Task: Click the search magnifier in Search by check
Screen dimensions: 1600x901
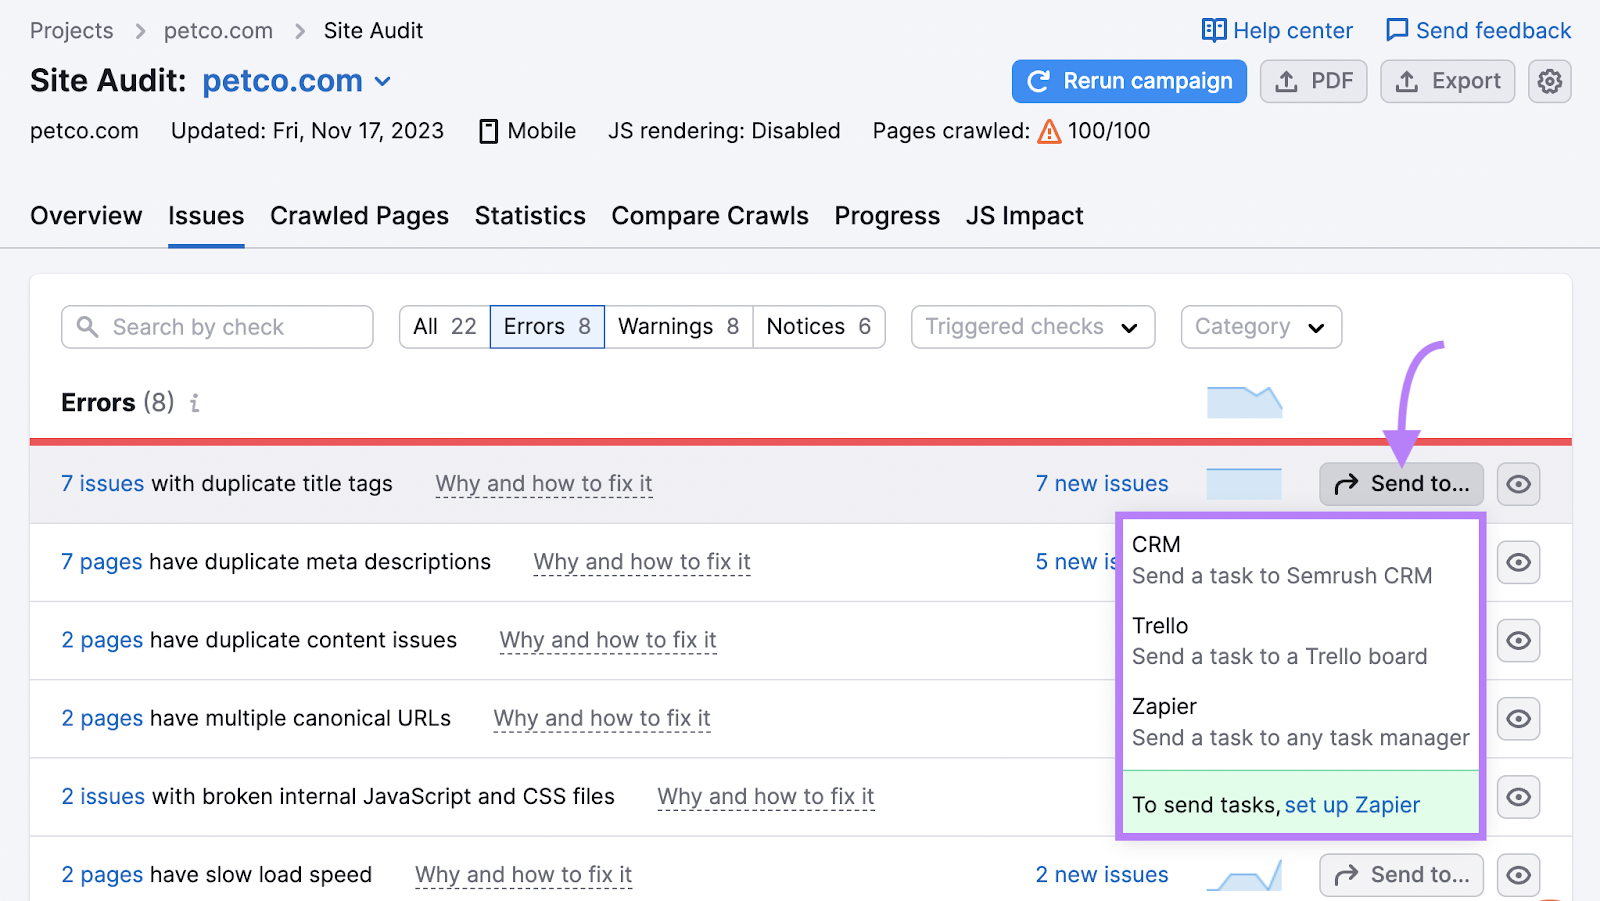Action: pyautogui.click(x=88, y=326)
